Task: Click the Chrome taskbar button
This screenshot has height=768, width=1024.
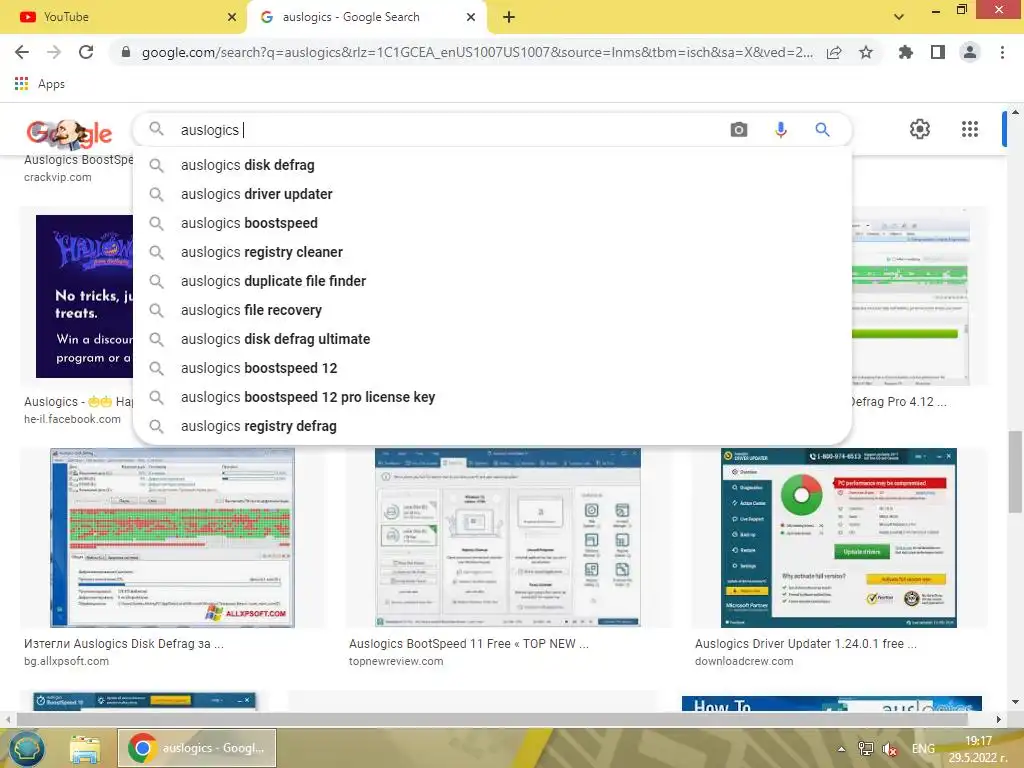Action: (197, 748)
